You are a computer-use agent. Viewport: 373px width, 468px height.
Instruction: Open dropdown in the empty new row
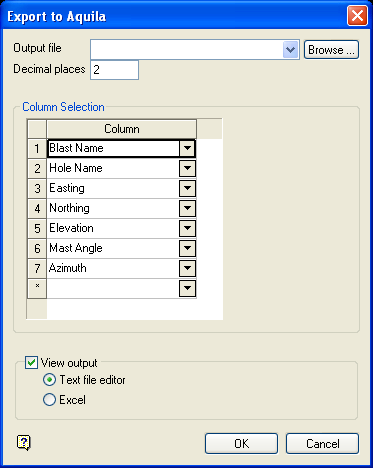(187, 288)
